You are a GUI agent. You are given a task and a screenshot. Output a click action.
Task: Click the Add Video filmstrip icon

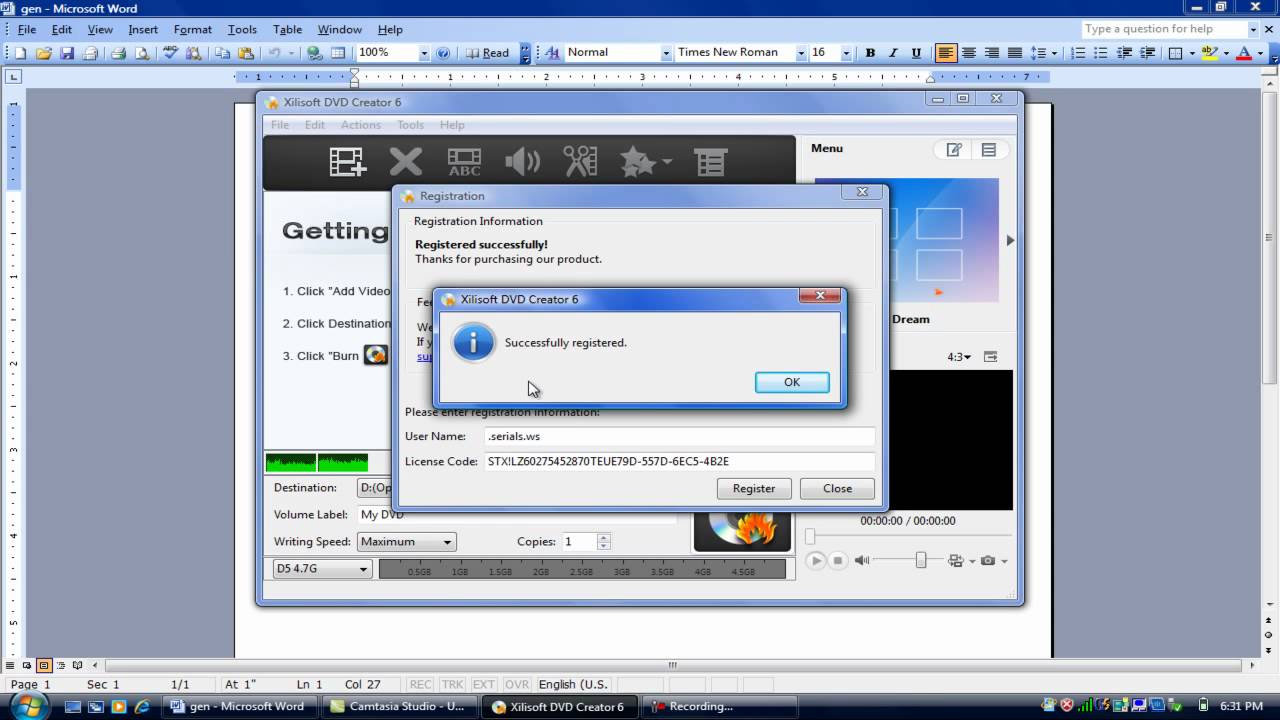(x=347, y=161)
